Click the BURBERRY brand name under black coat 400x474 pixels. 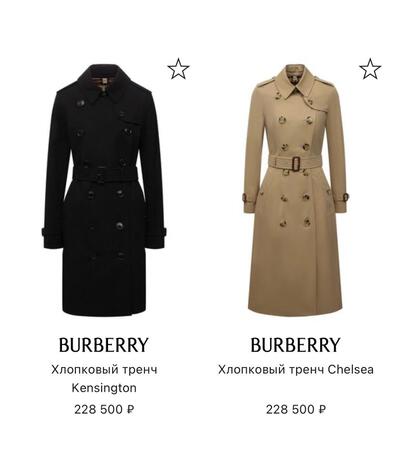click(x=104, y=345)
